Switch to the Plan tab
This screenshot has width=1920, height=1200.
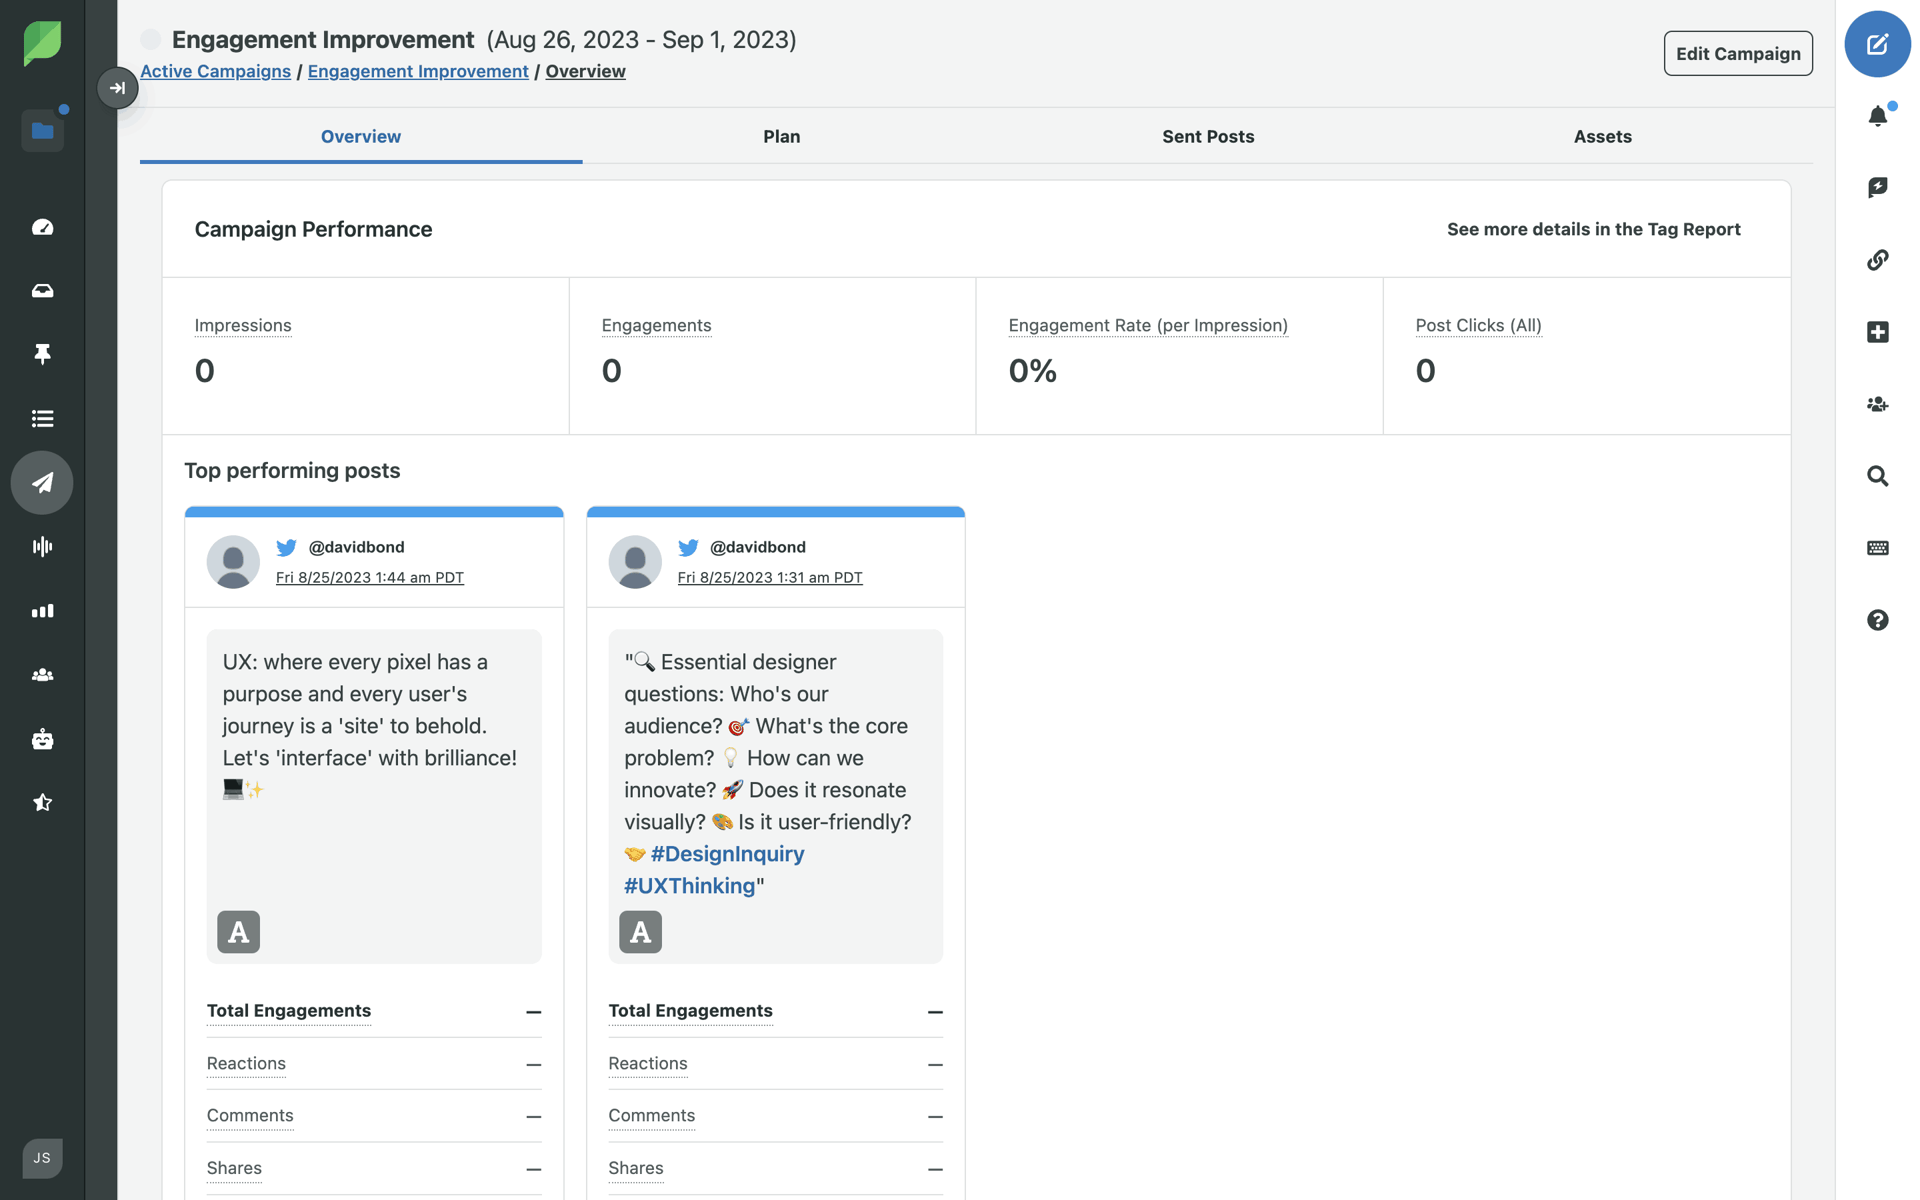coord(782,137)
